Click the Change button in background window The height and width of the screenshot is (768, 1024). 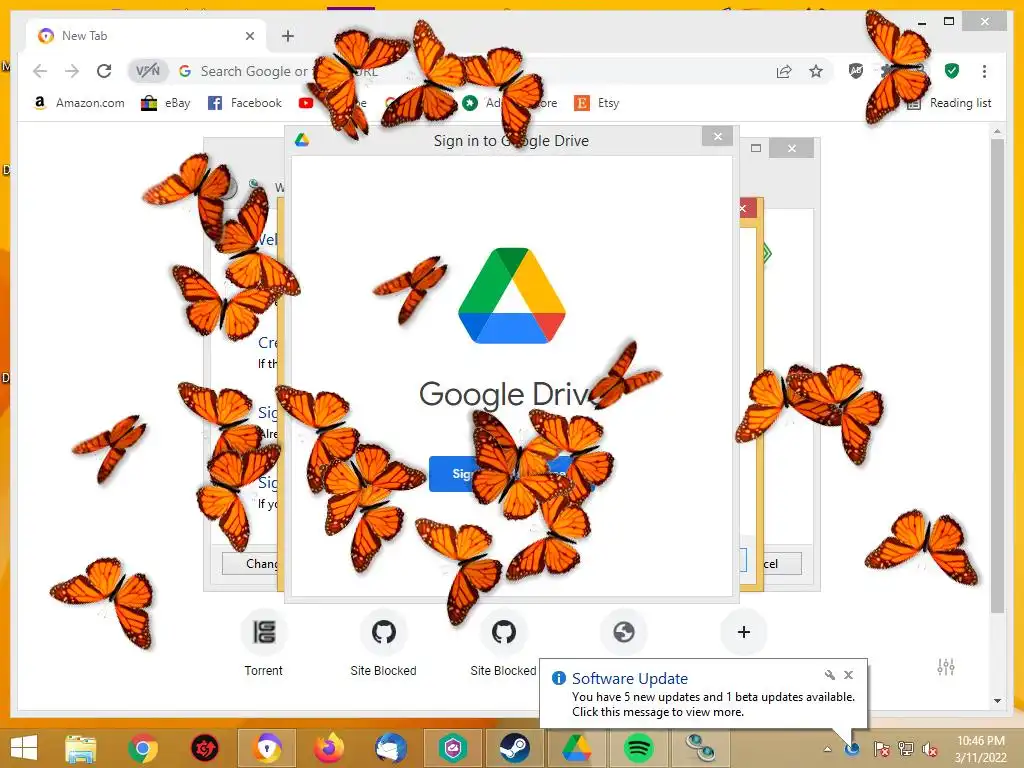(251, 564)
